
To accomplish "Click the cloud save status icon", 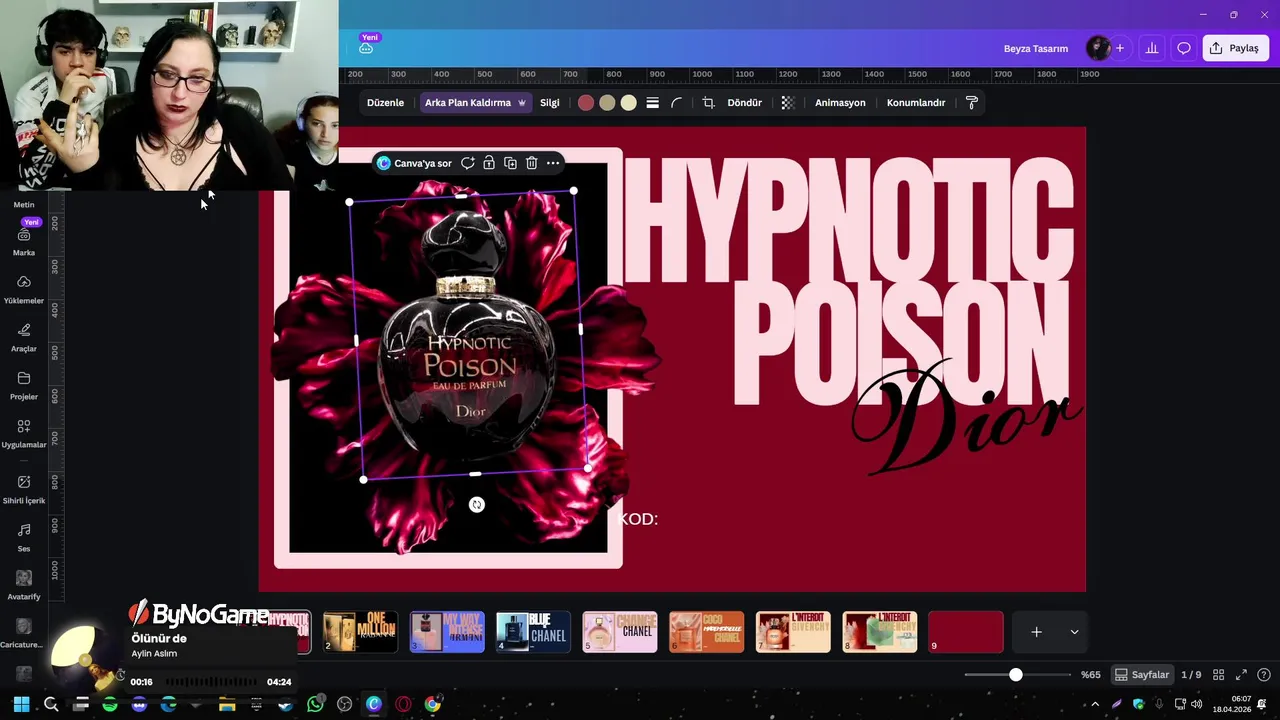I will [366, 48].
